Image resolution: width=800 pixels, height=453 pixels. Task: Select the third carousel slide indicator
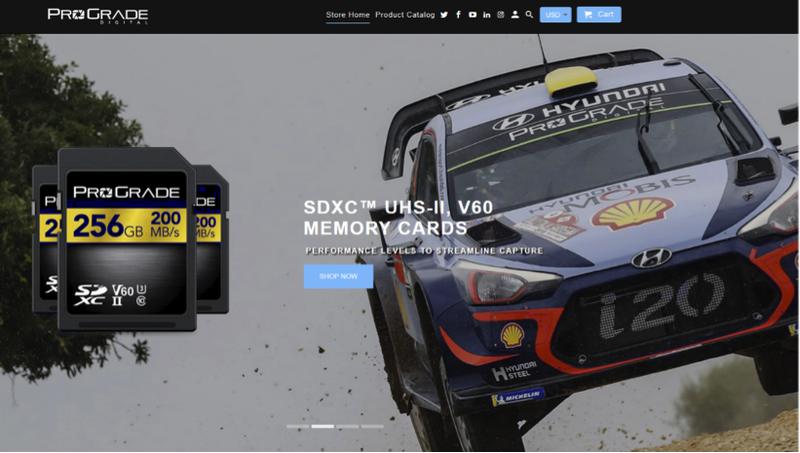(347, 426)
